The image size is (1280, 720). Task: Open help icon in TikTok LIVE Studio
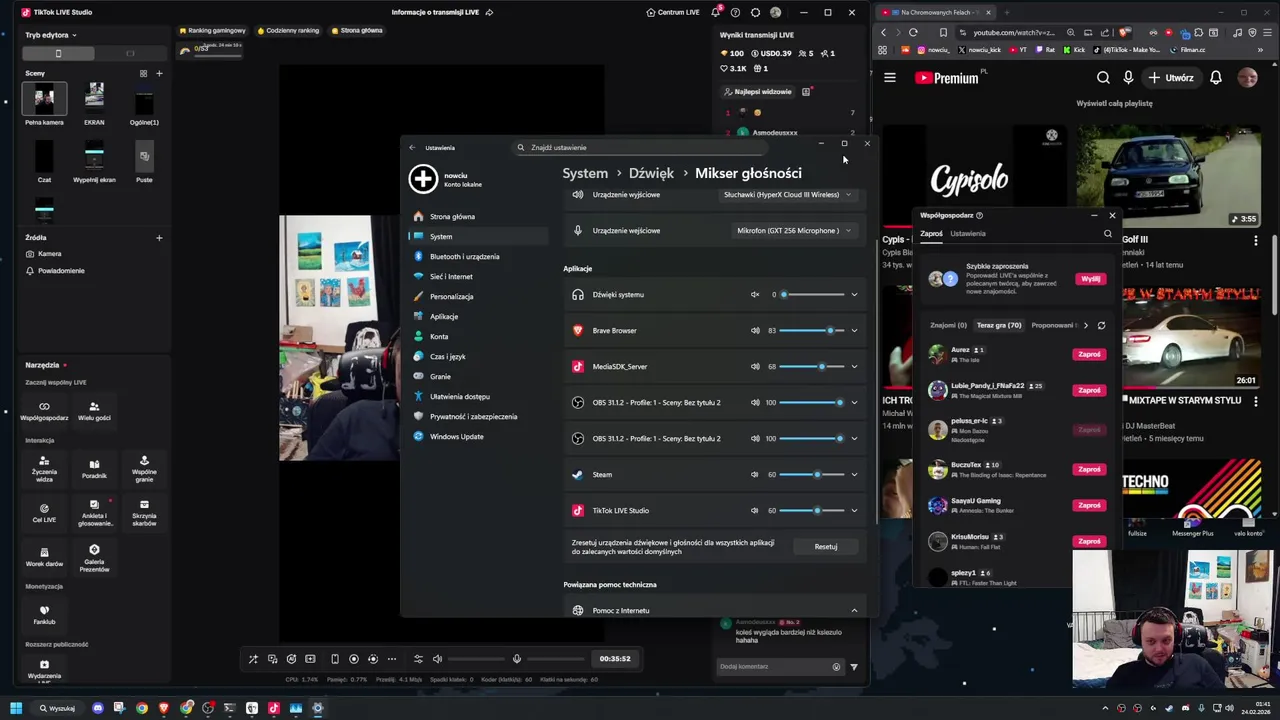735,12
